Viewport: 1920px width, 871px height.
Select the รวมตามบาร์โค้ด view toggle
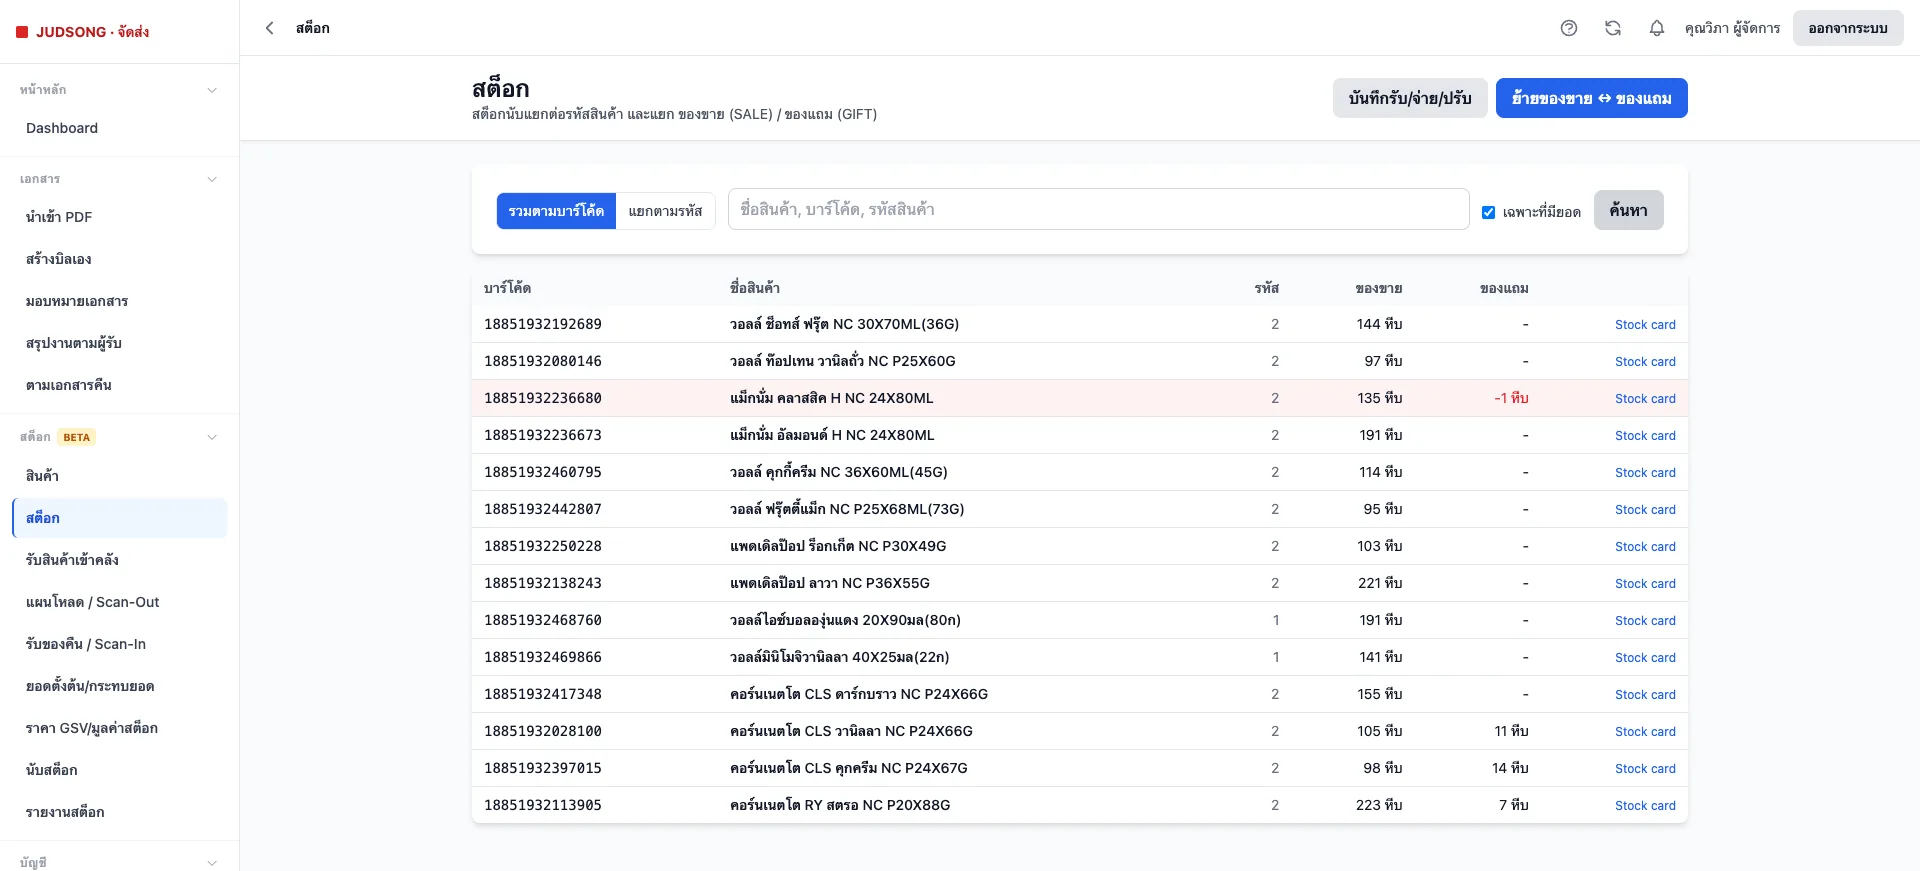pos(556,211)
